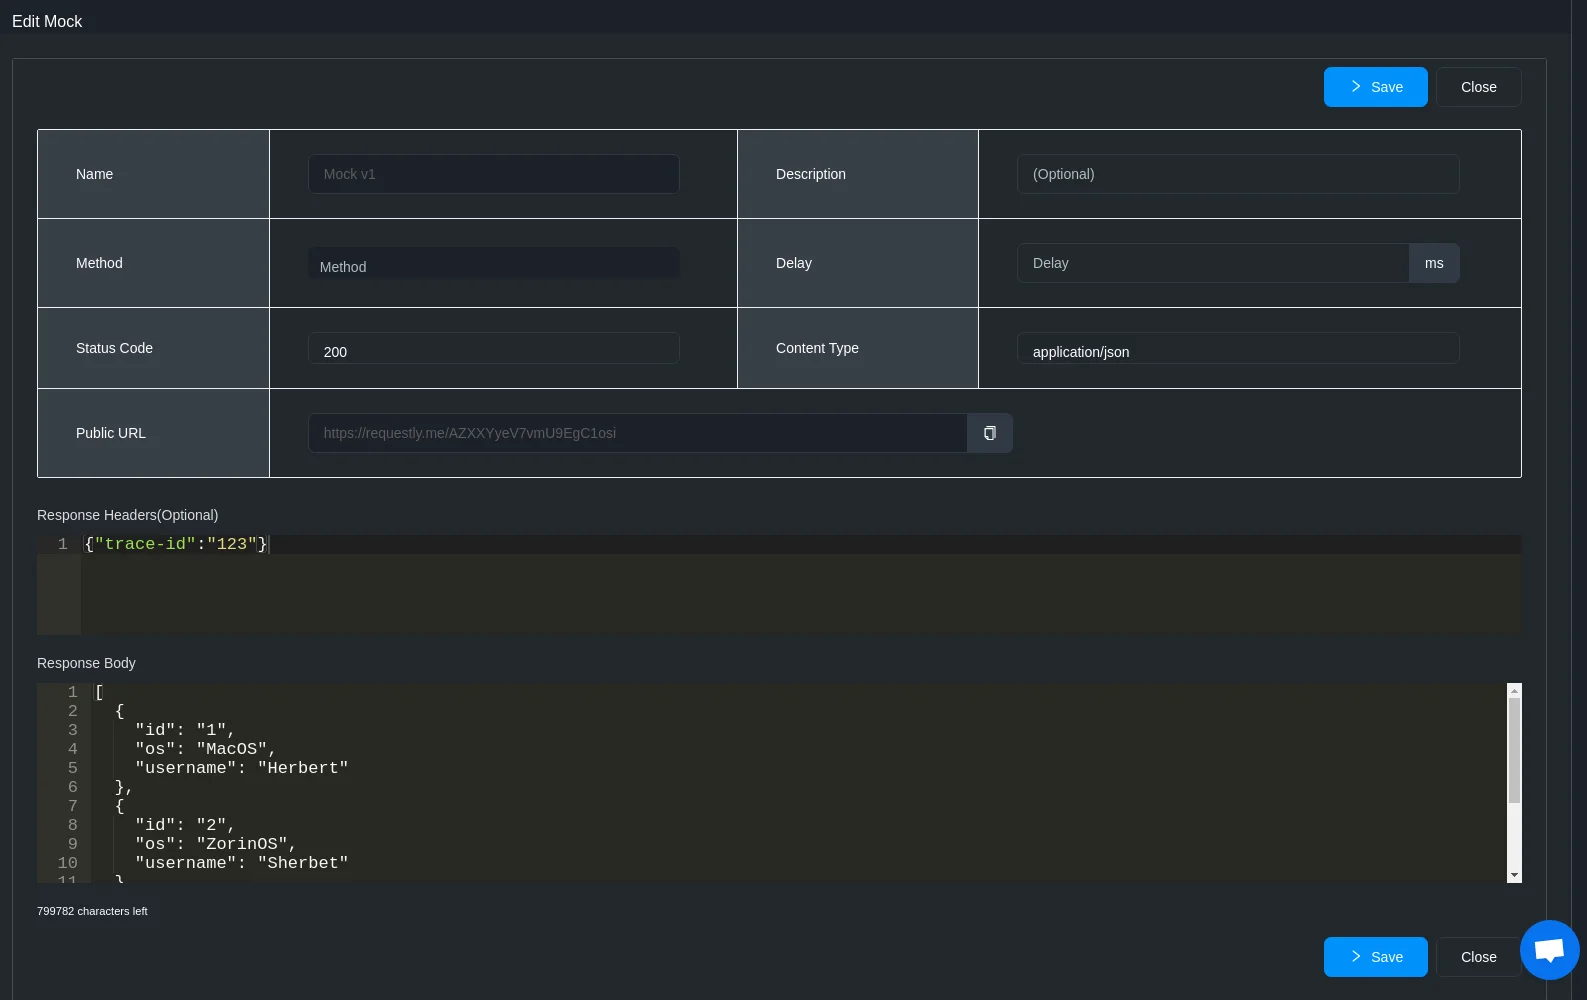Click the Public URL text field
This screenshot has width=1587, height=1000.
tap(637, 433)
